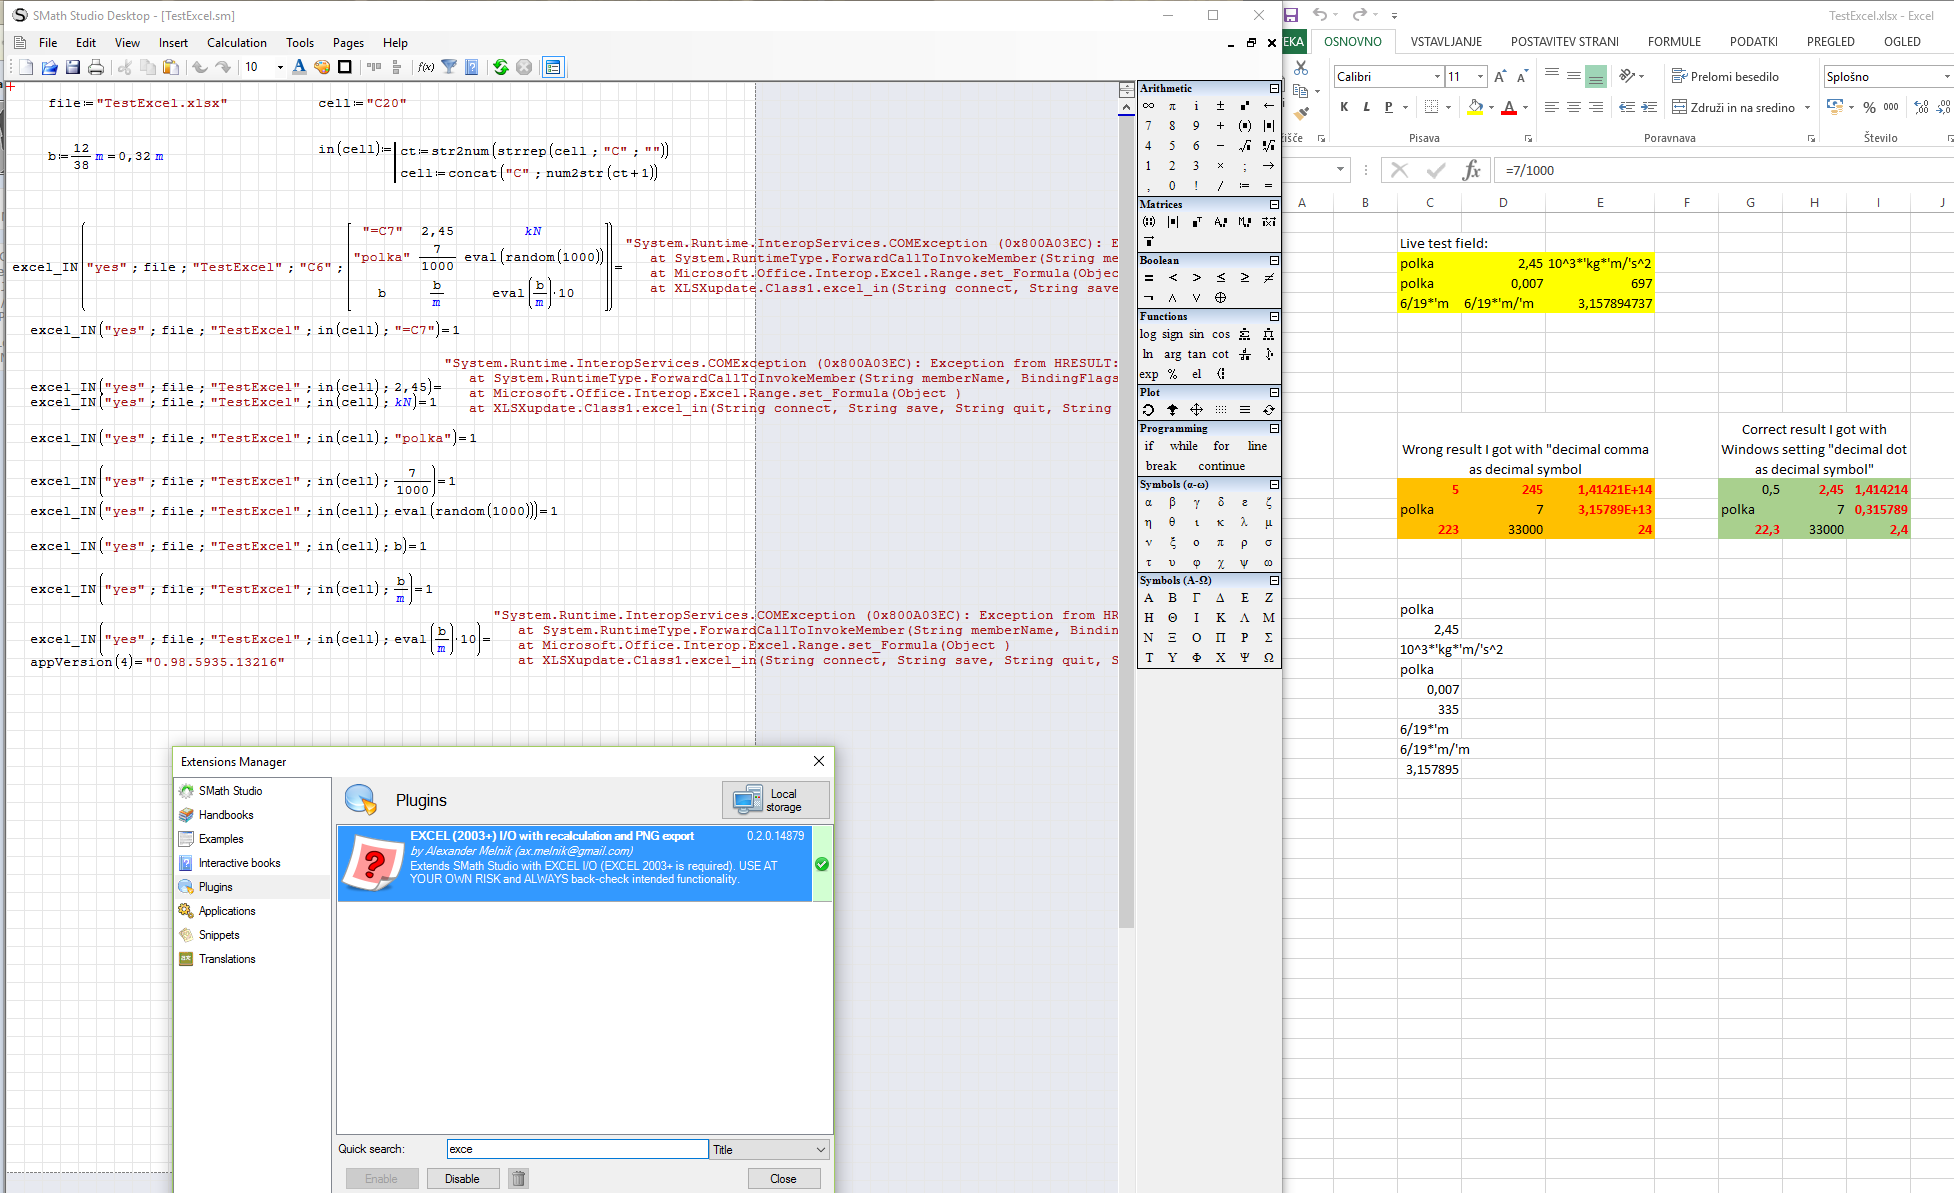Apply percent number format in Excel ribbon
The width and height of the screenshot is (1954, 1193).
pyautogui.click(x=1869, y=107)
